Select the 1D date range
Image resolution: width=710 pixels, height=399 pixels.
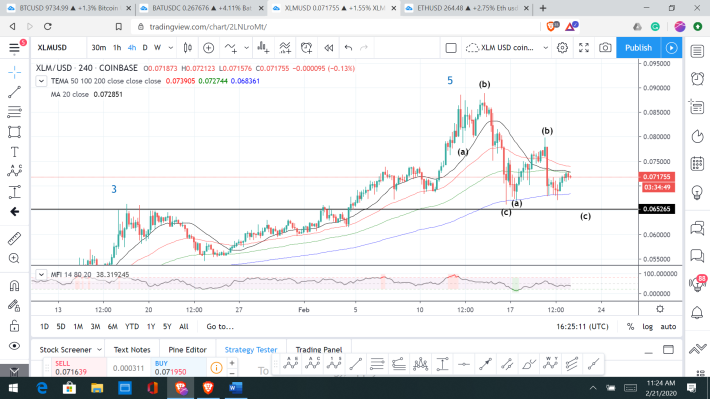(x=44, y=327)
